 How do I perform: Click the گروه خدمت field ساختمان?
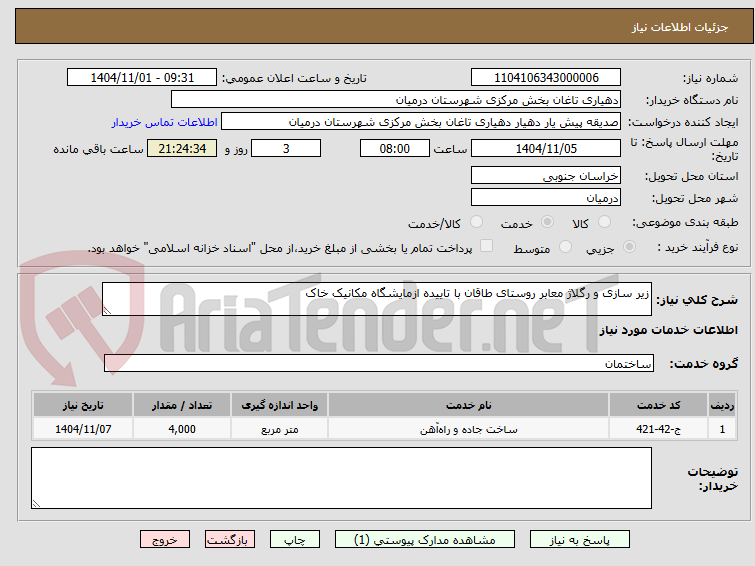(x=378, y=363)
